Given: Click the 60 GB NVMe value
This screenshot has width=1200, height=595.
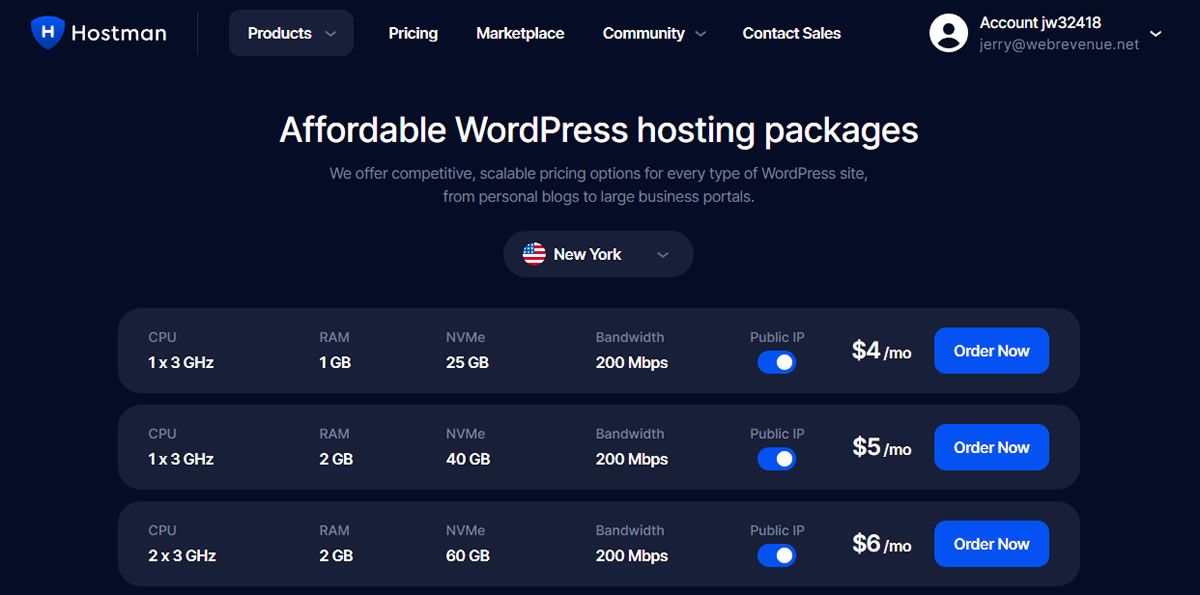Looking at the screenshot, I should (468, 555).
